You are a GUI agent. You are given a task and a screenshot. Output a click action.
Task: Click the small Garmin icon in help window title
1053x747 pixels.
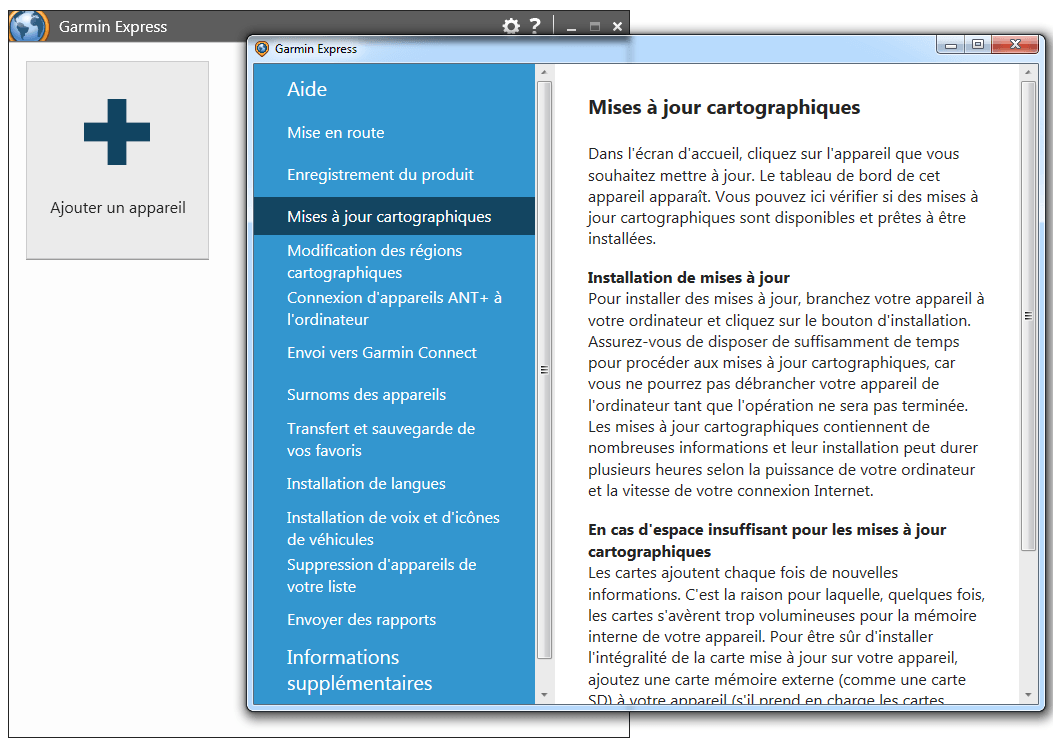click(x=262, y=48)
